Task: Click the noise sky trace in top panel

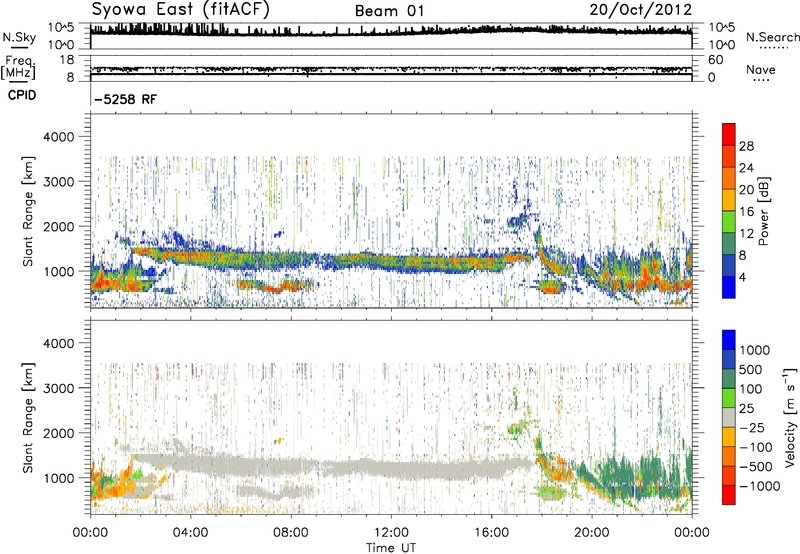Action: click(x=391, y=32)
